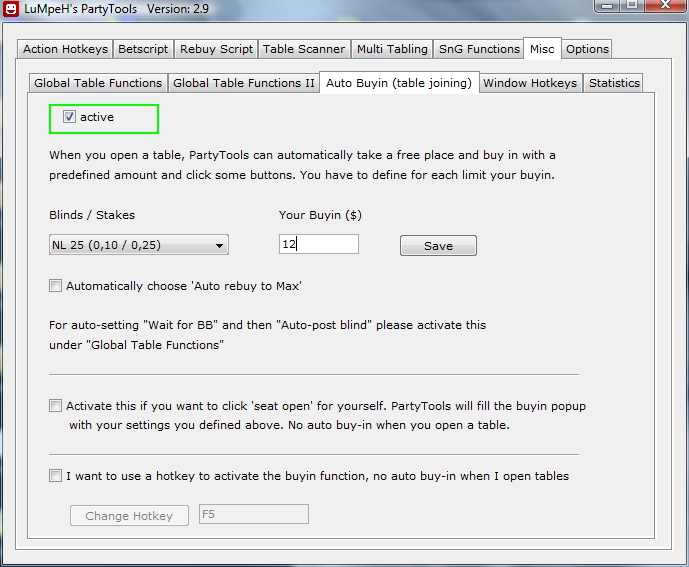The height and width of the screenshot is (567, 689).
Task: Select Auto Buyin (table joining) sub-tab
Action: click(399, 83)
